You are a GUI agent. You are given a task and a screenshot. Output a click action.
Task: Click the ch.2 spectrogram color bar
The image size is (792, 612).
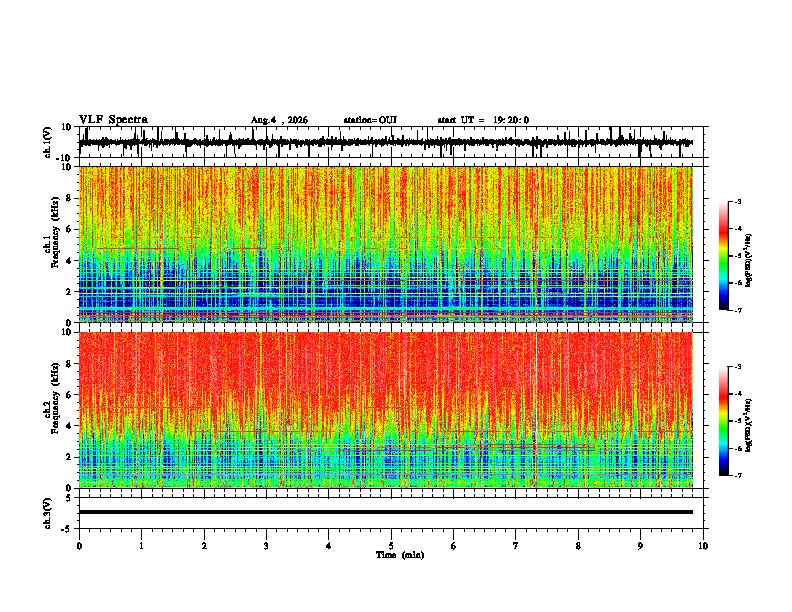(x=724, y=421)
